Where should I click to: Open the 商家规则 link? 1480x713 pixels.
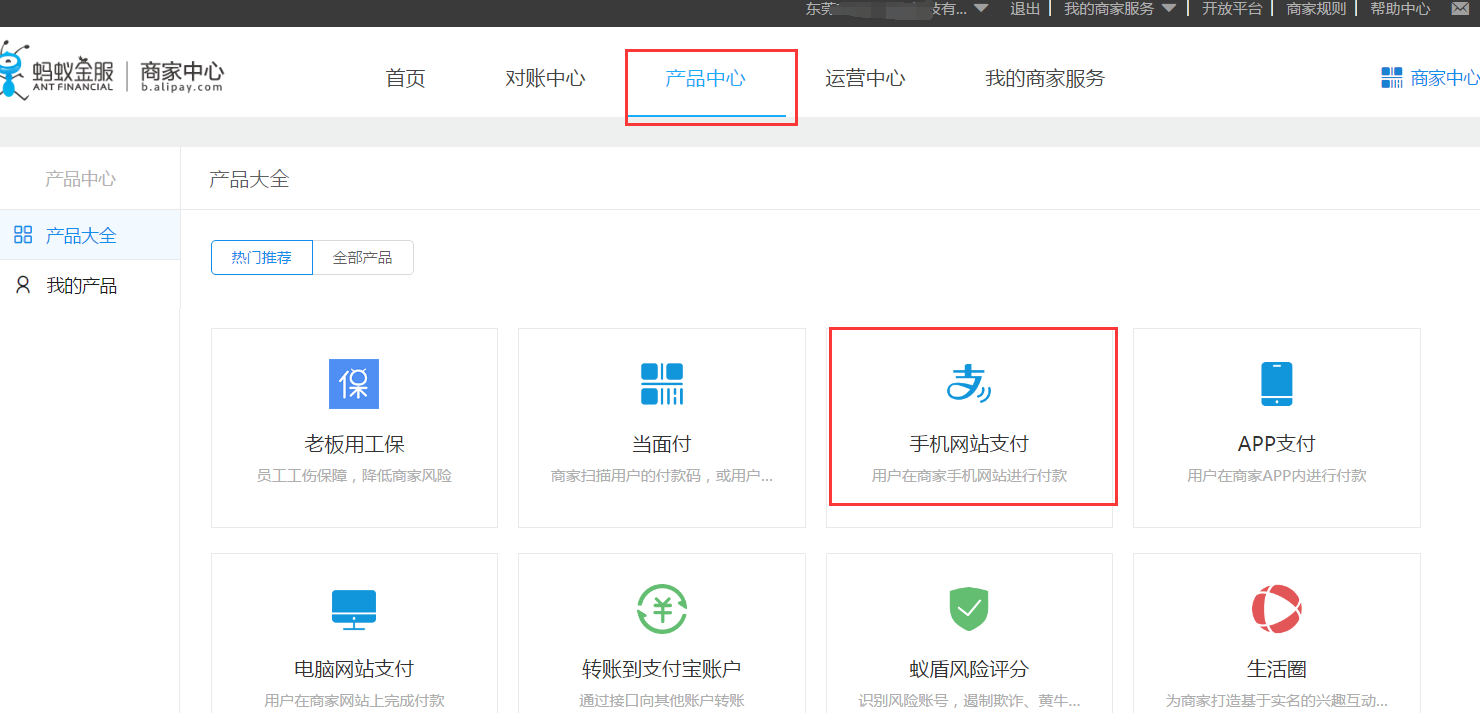pos(1316,9)
